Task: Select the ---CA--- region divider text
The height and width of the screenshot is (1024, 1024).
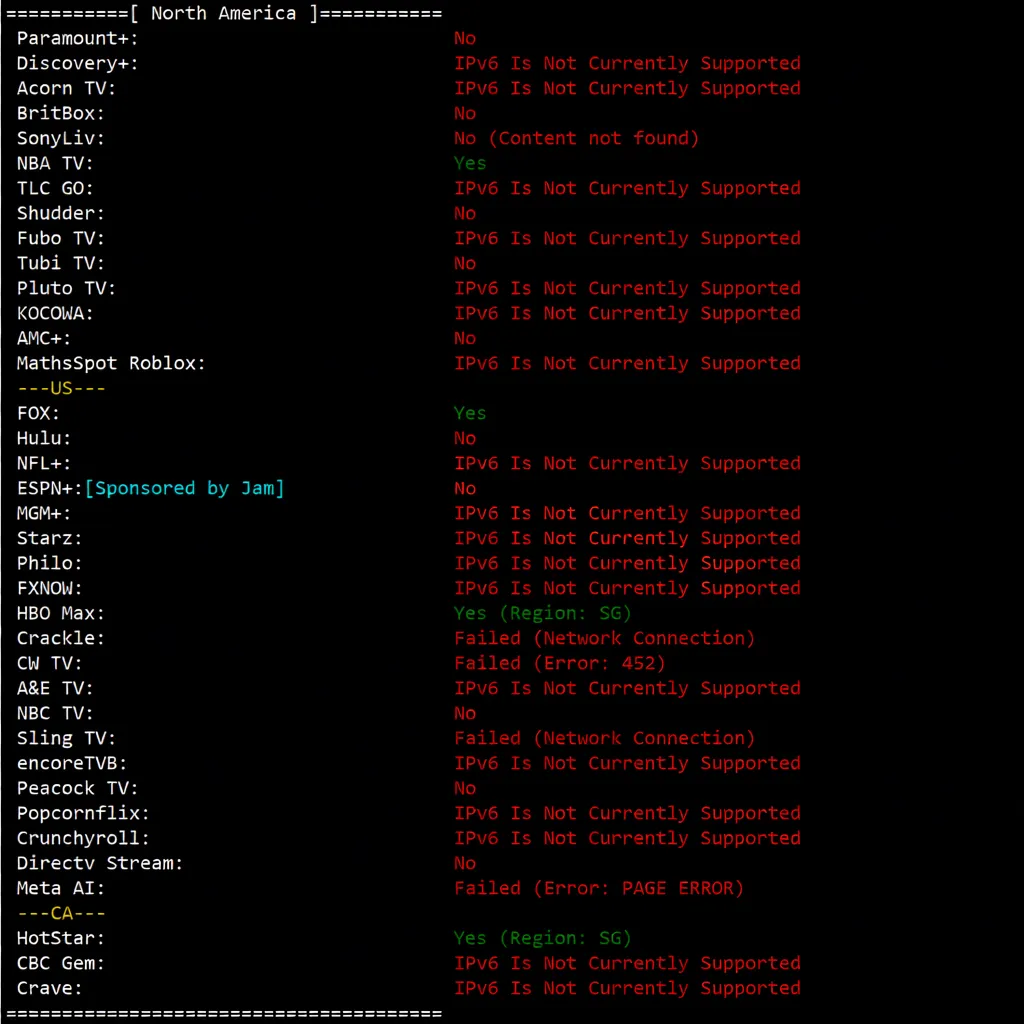Action: click(61, 913)
